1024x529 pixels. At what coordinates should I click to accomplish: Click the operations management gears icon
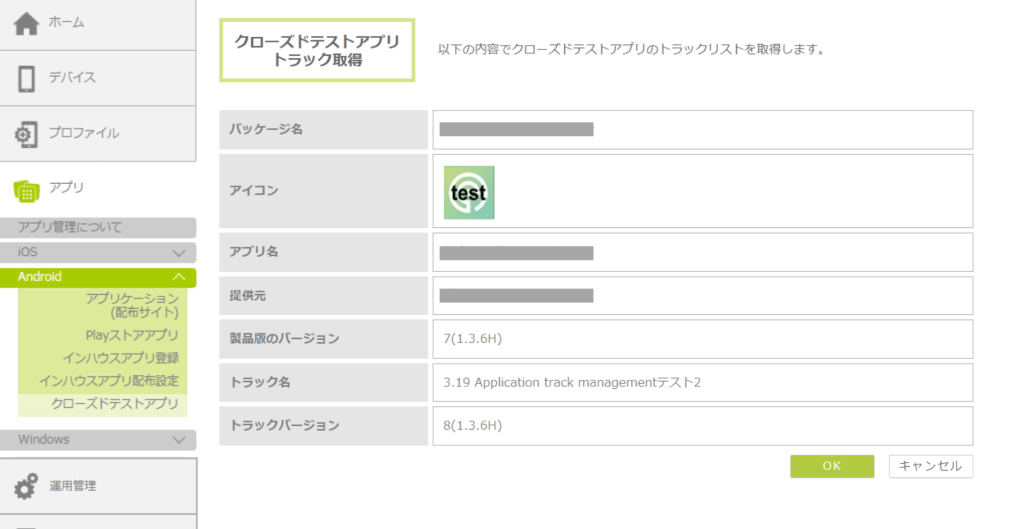tap(26, 487)
